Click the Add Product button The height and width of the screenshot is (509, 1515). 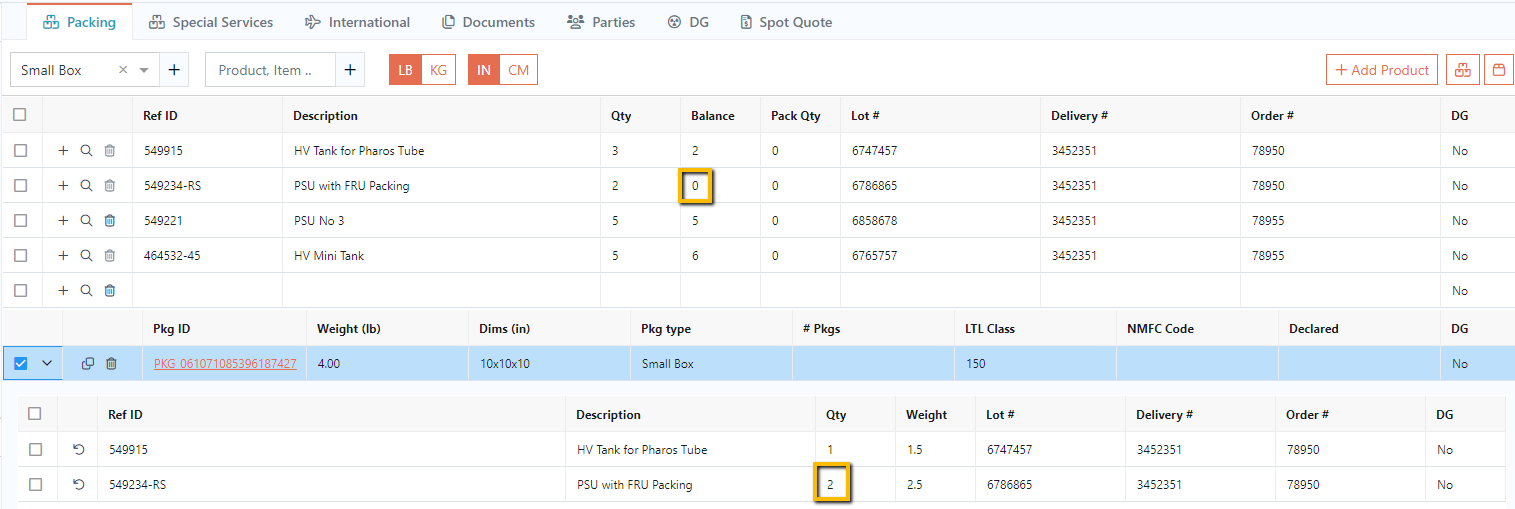tap(1382, 70)
